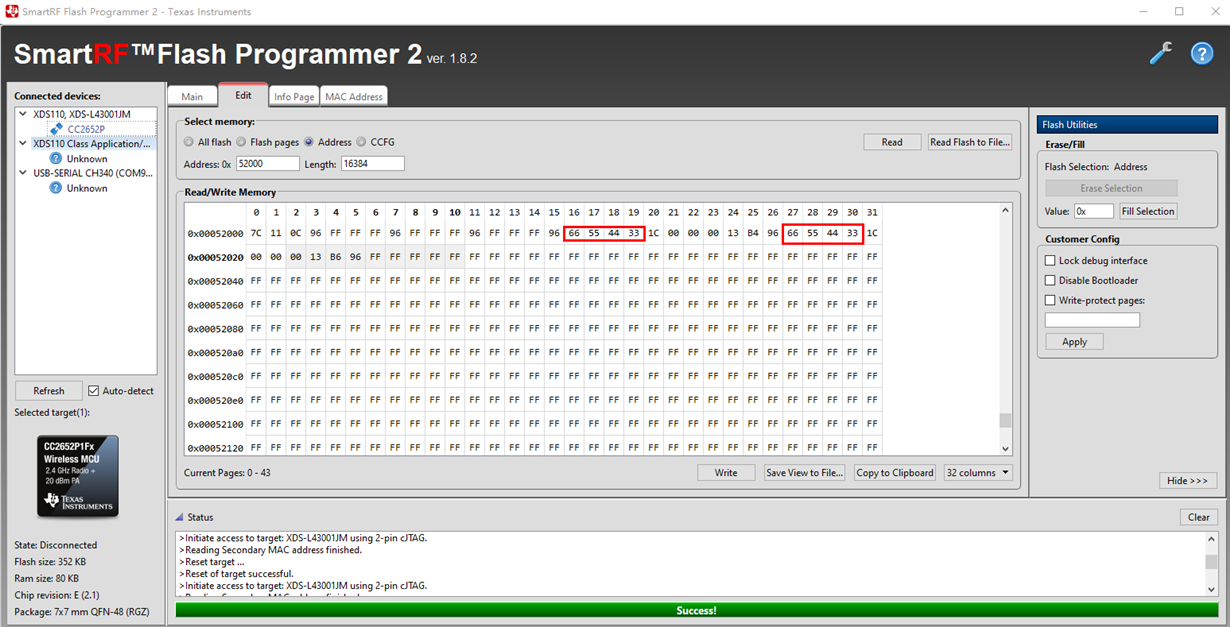Clear the status log with Clear button
Viewport: 1230px width, 627px height.
(1198, 517)
